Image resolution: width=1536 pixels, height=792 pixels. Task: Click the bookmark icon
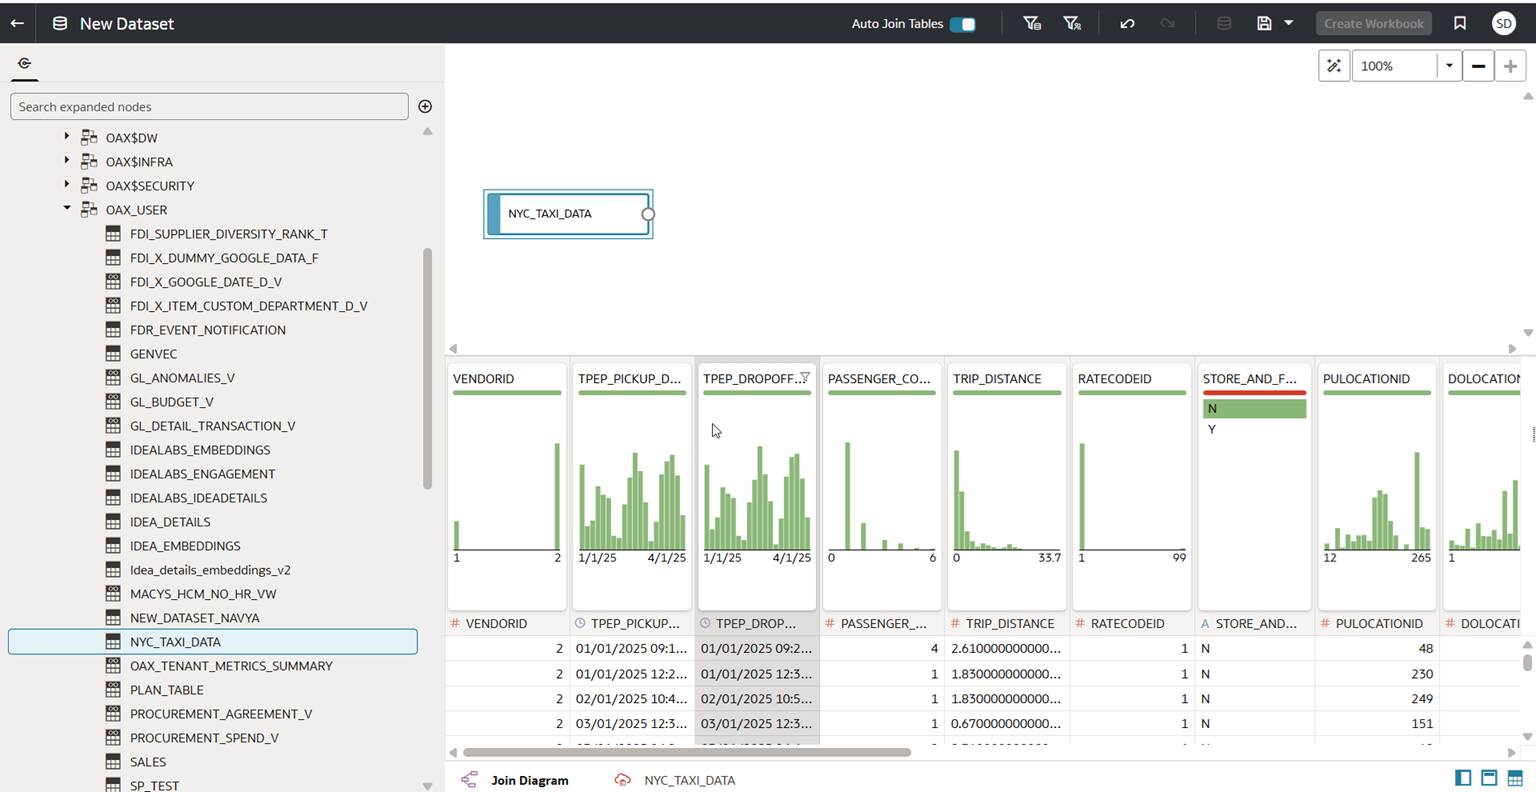(1460, 23)
